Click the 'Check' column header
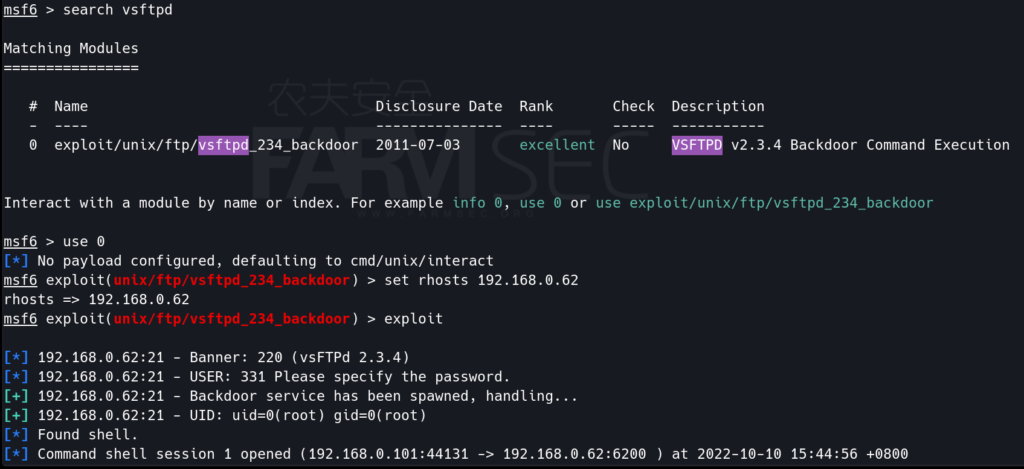This screenshot has height=469, width=1024. tap(633, 106)
